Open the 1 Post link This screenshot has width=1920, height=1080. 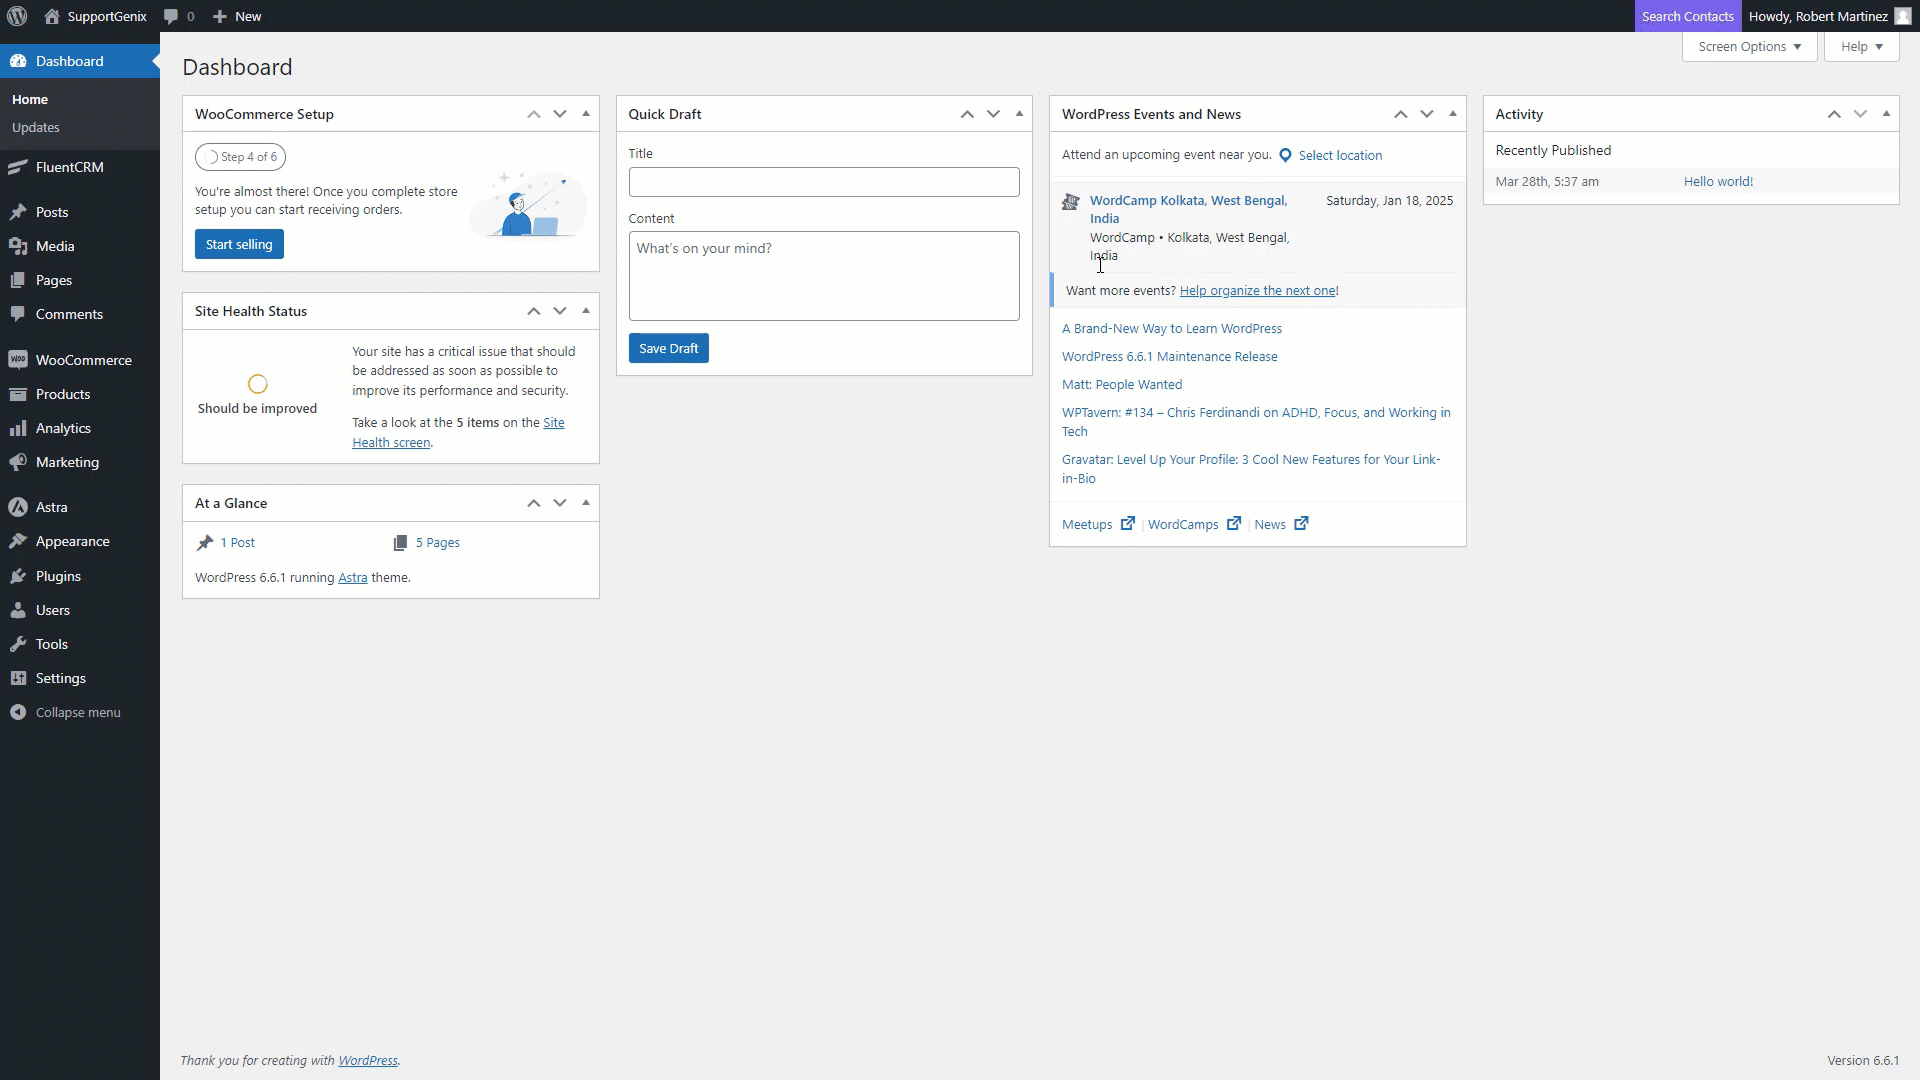(238, 542)
